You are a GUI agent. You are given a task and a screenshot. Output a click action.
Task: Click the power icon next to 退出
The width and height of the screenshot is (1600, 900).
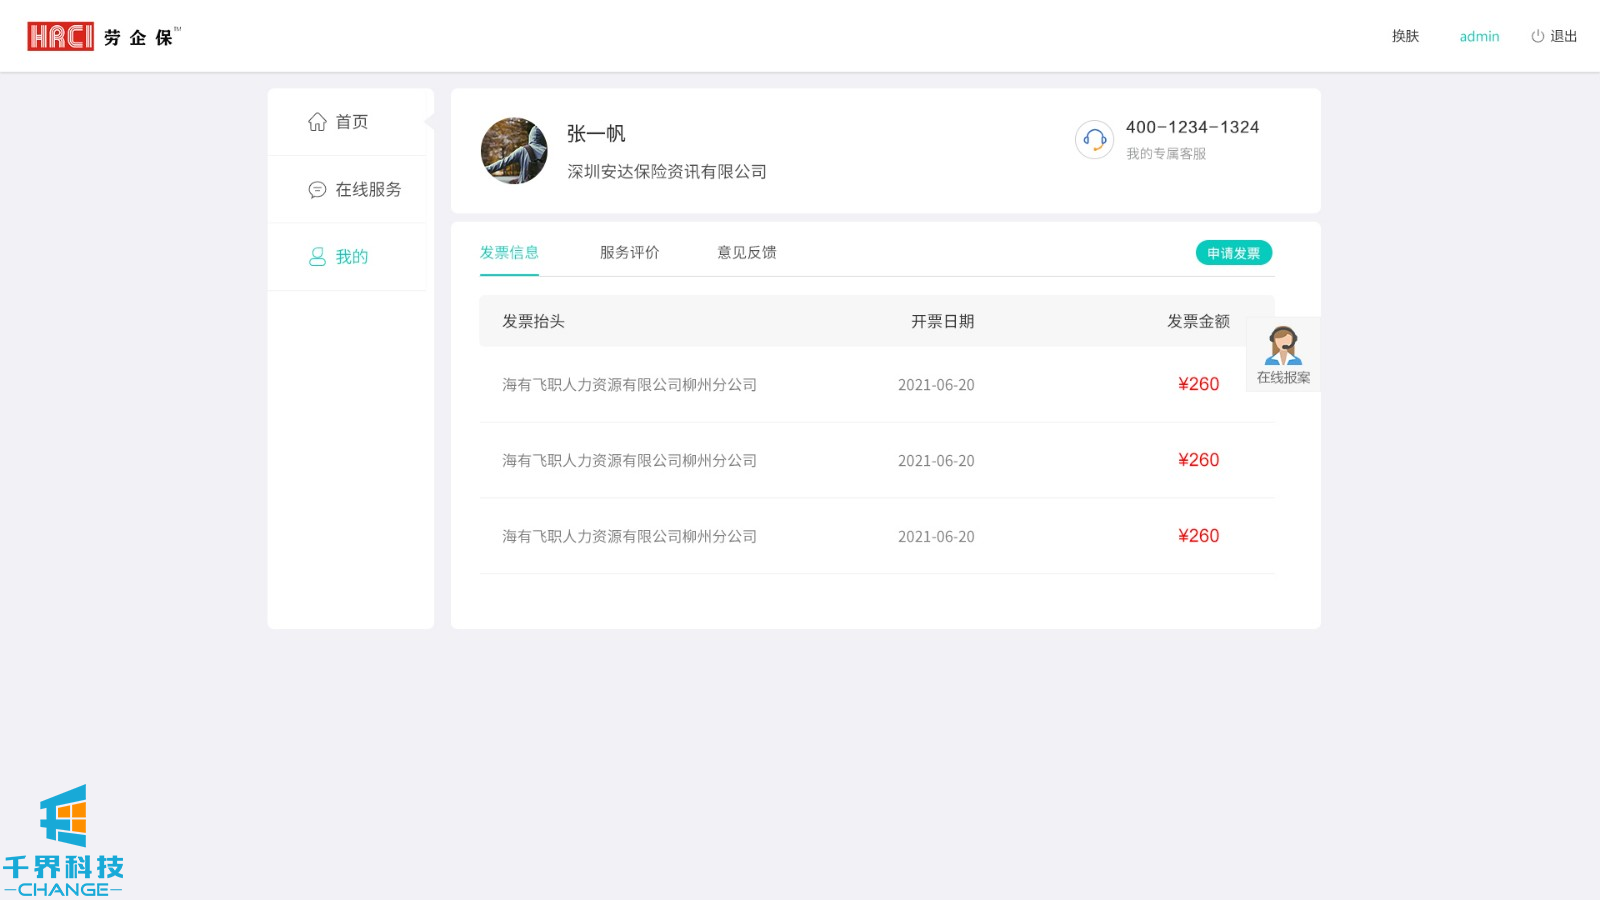(x=1537, y=37)
